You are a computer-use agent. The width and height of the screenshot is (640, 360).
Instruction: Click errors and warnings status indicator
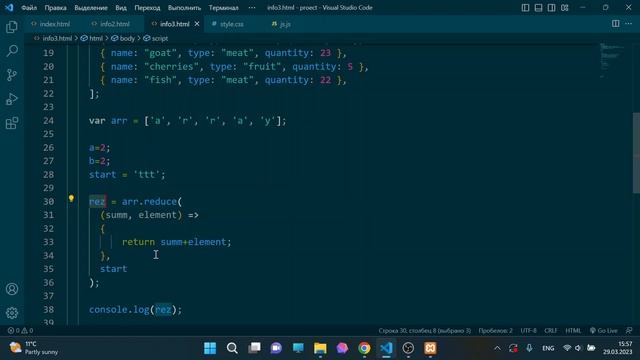(x=20, y=331)
